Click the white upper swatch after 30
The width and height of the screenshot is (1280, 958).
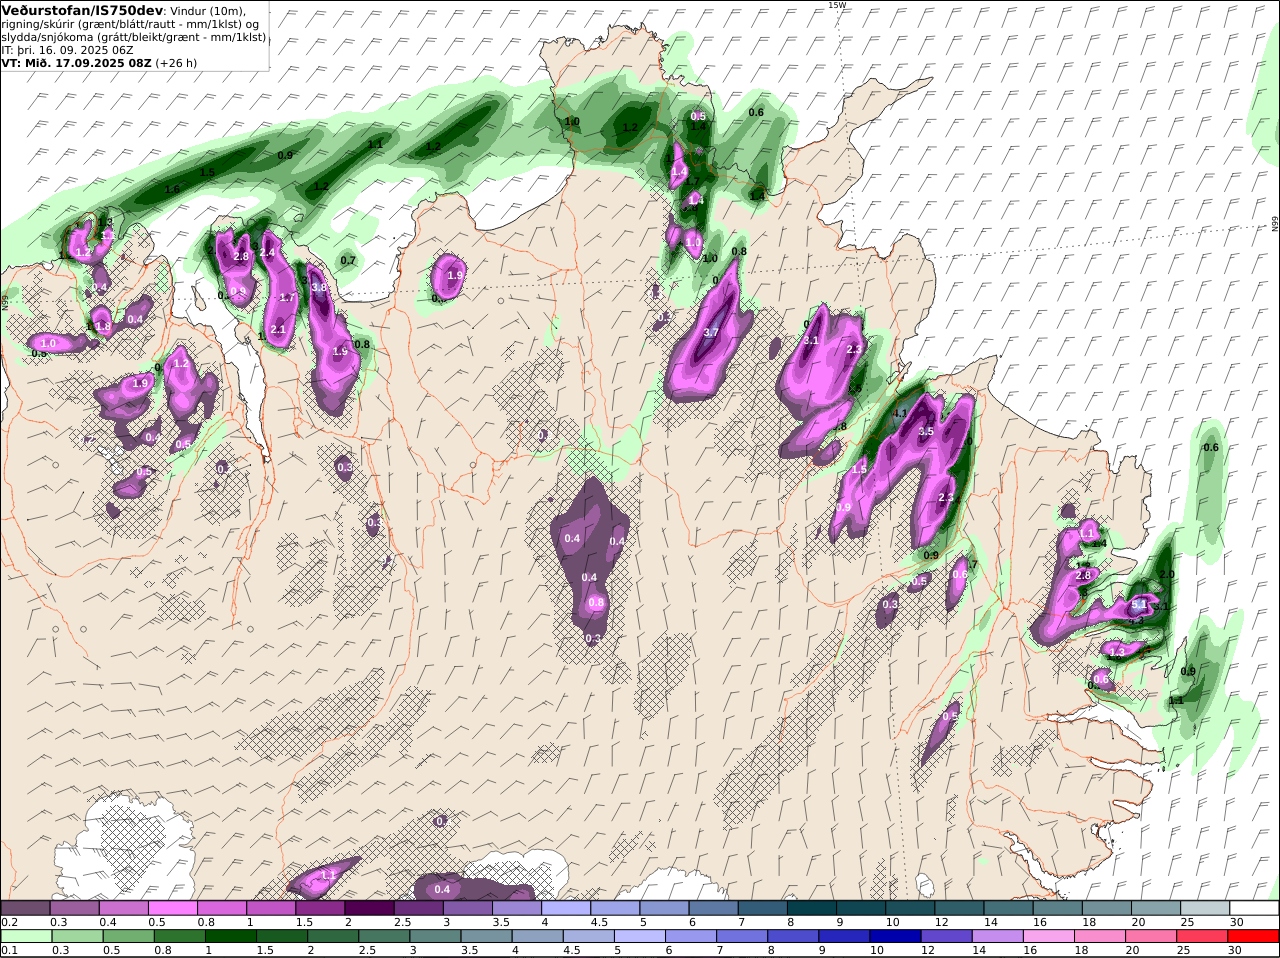(1255, 908)
